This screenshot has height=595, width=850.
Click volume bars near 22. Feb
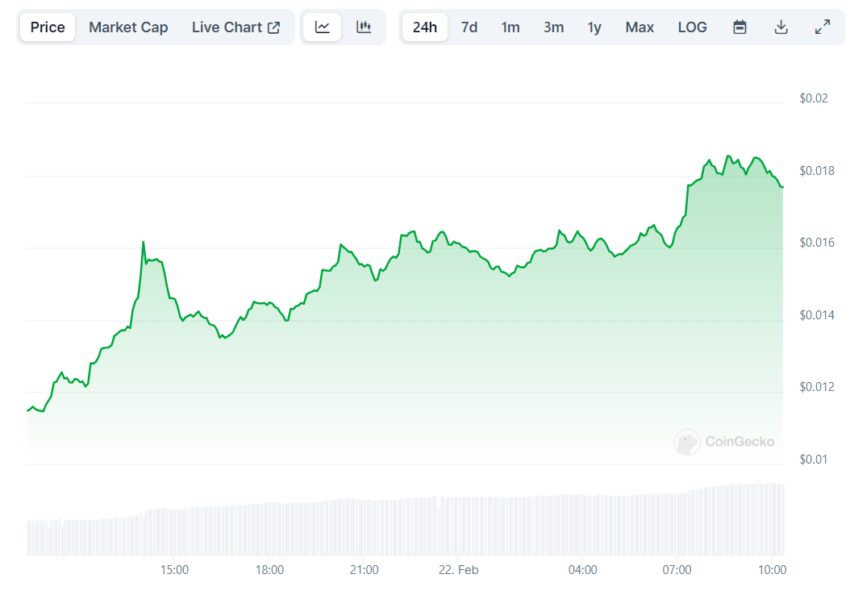[x=458, y=526]
